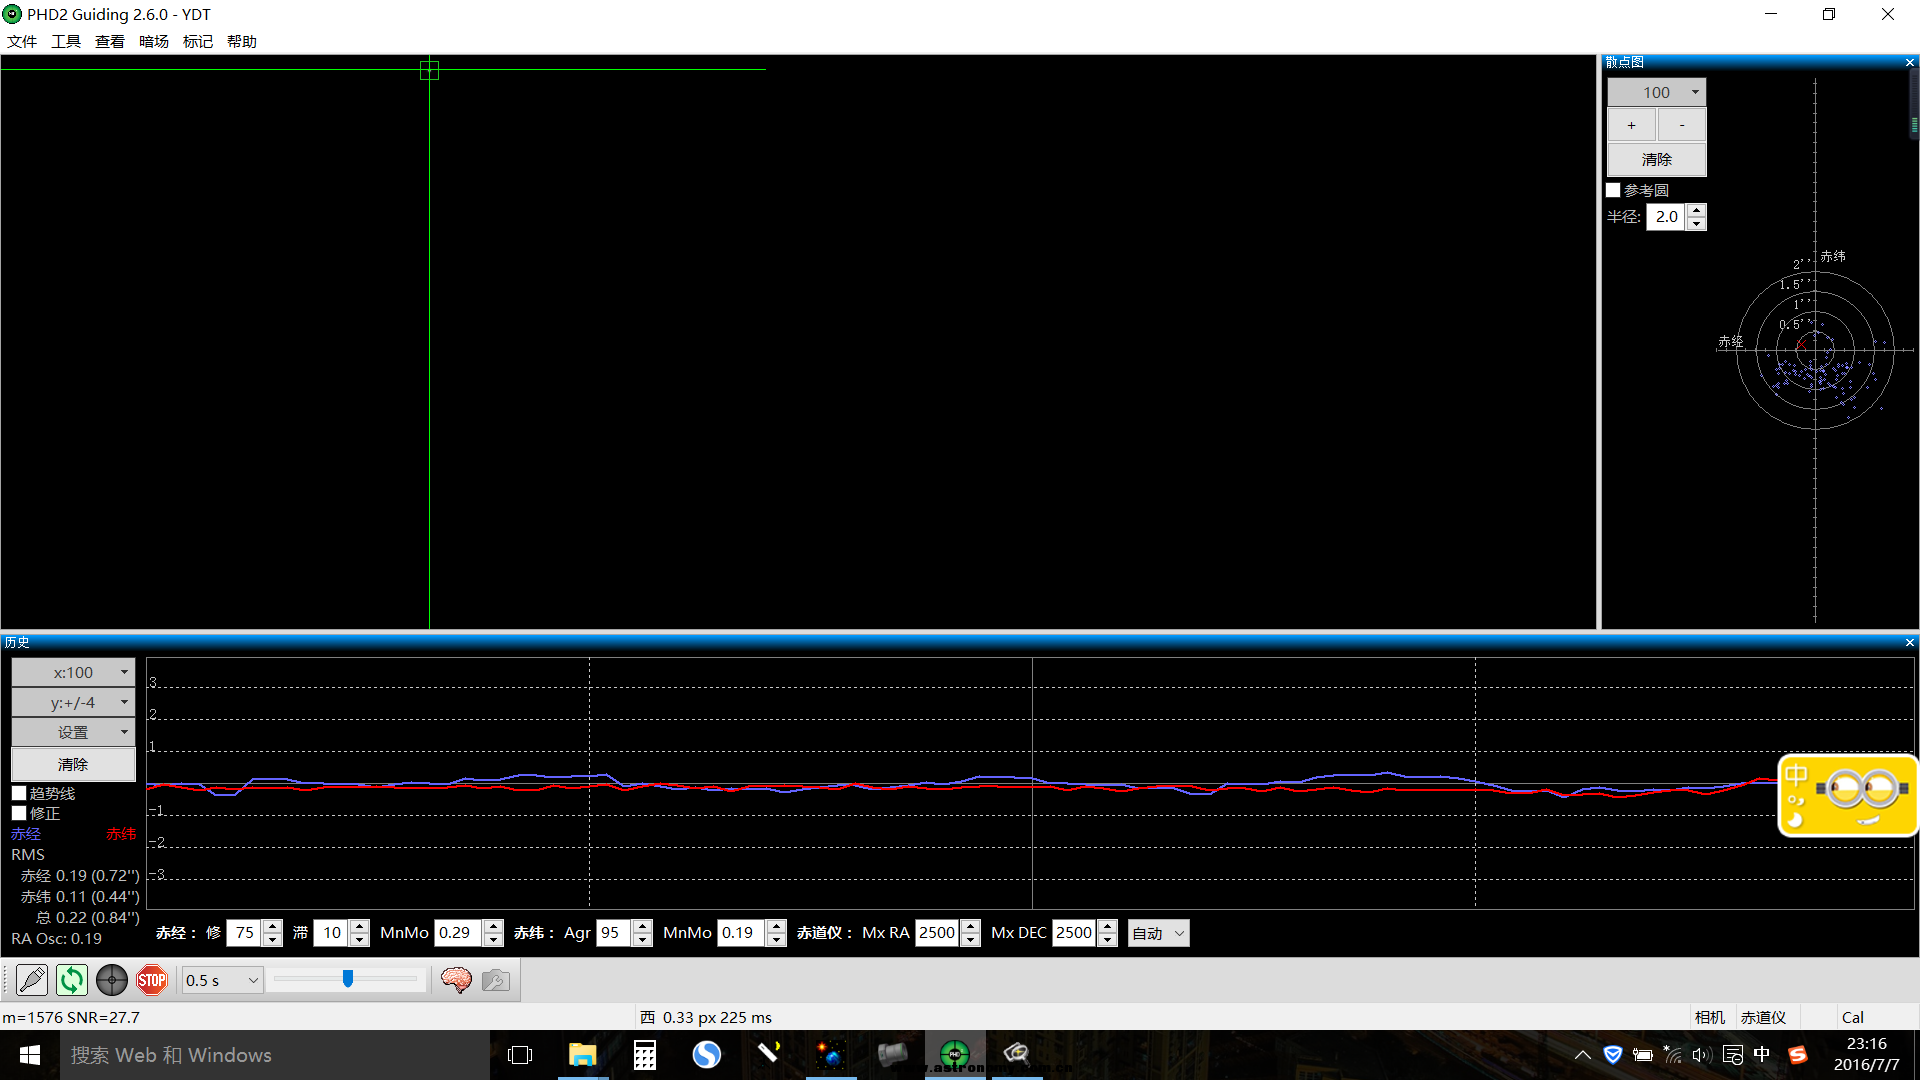Enable the 修正 corrections checkbox

[x=19, y=813]
